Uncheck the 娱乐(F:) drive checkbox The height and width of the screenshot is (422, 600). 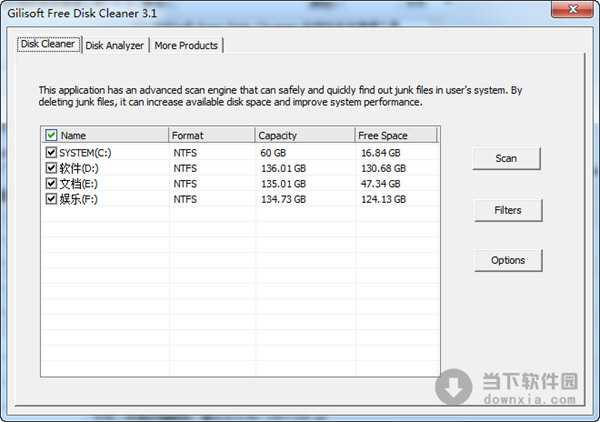(51, 199)
